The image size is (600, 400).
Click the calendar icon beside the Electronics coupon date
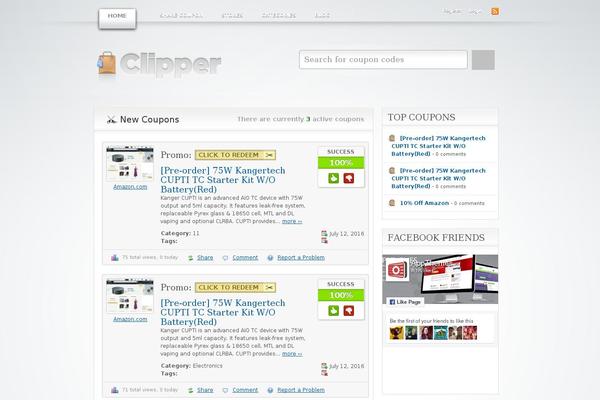point(324,366)
